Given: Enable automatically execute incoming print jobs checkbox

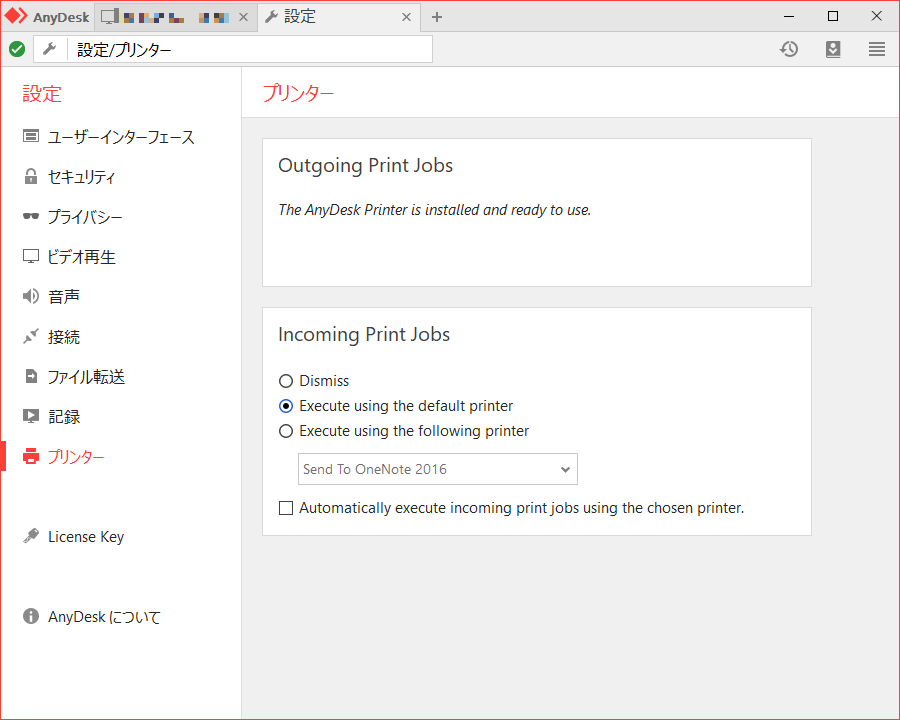Looking at the screenshot, I should tap(286, 508).
